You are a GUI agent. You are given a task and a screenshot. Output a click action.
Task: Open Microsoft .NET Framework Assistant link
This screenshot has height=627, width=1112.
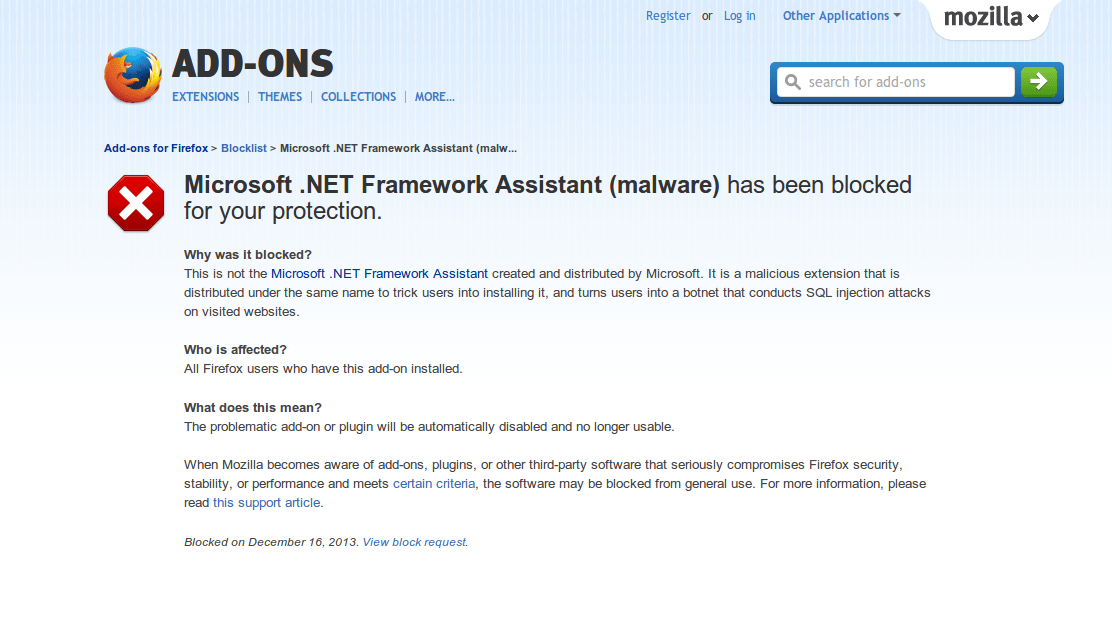[x=379, y=274]
